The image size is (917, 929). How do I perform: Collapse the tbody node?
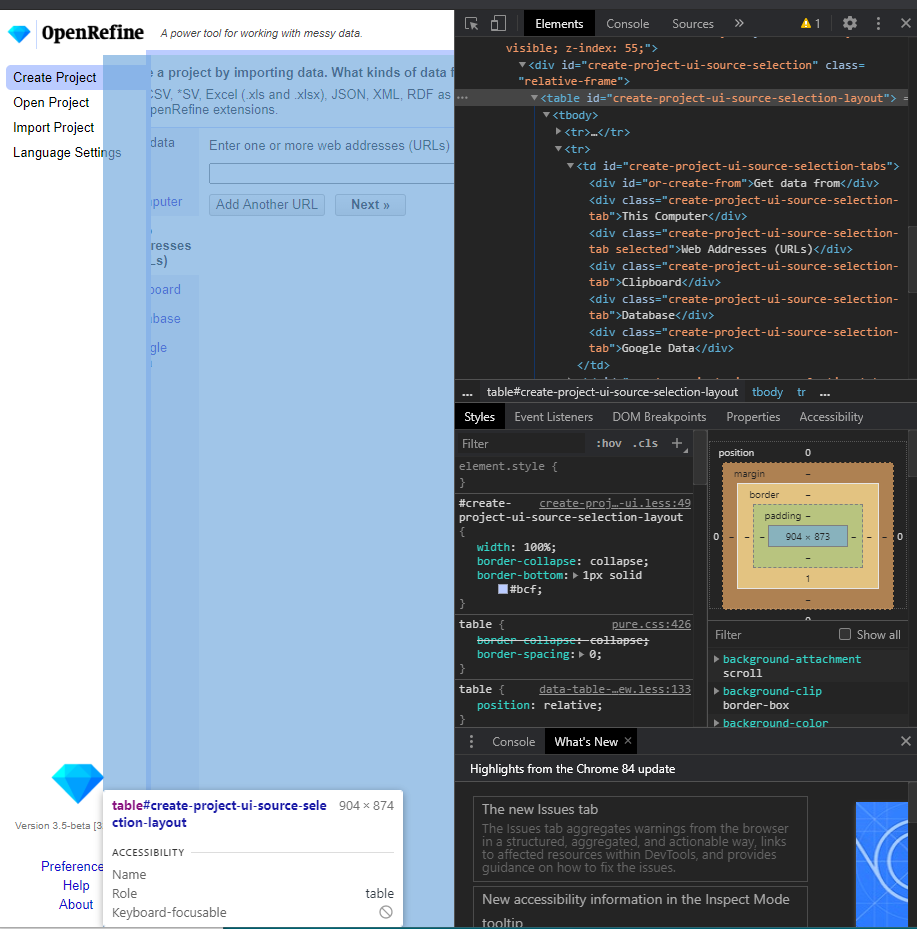coord(546,115)
